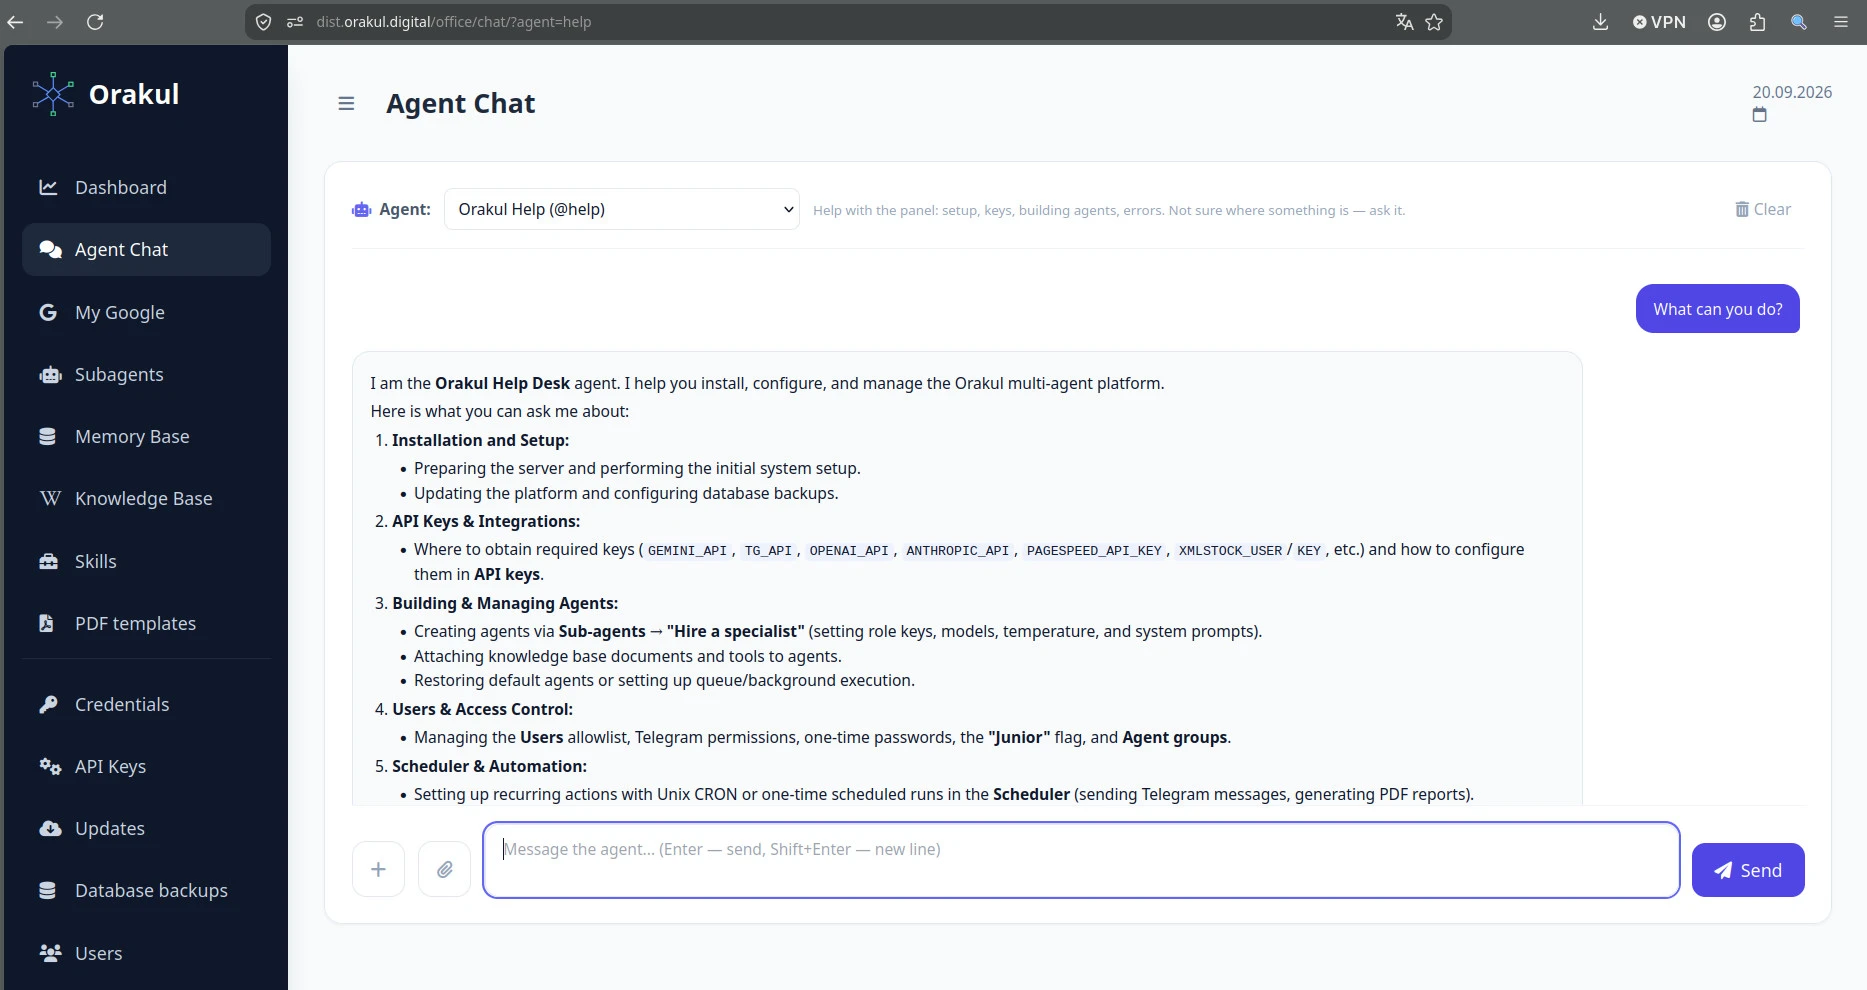1867x990 pixels.
Task: Open the browser application menu
Action: 1840,22
